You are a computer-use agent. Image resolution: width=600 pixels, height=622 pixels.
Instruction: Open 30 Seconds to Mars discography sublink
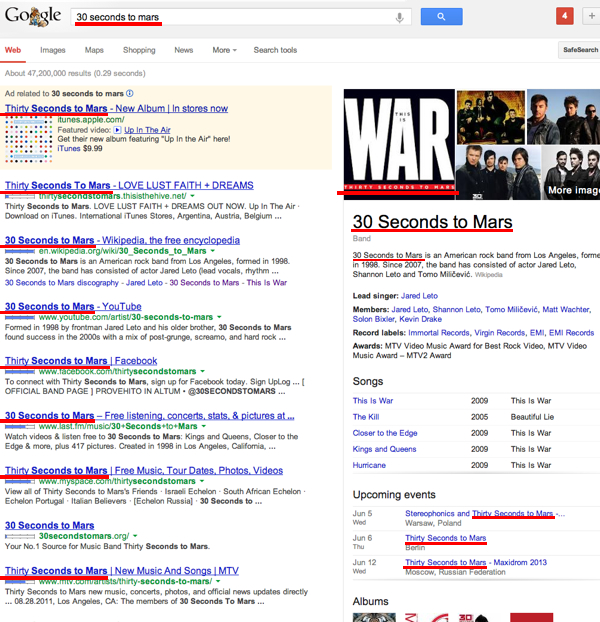pos(61,282)
